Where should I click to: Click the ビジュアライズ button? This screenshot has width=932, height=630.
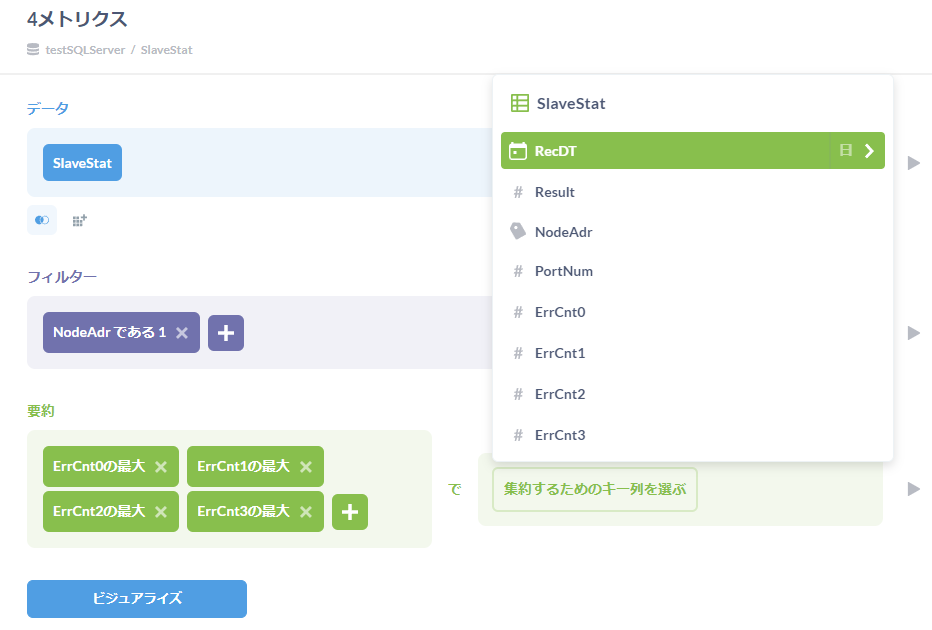(137, 599)
